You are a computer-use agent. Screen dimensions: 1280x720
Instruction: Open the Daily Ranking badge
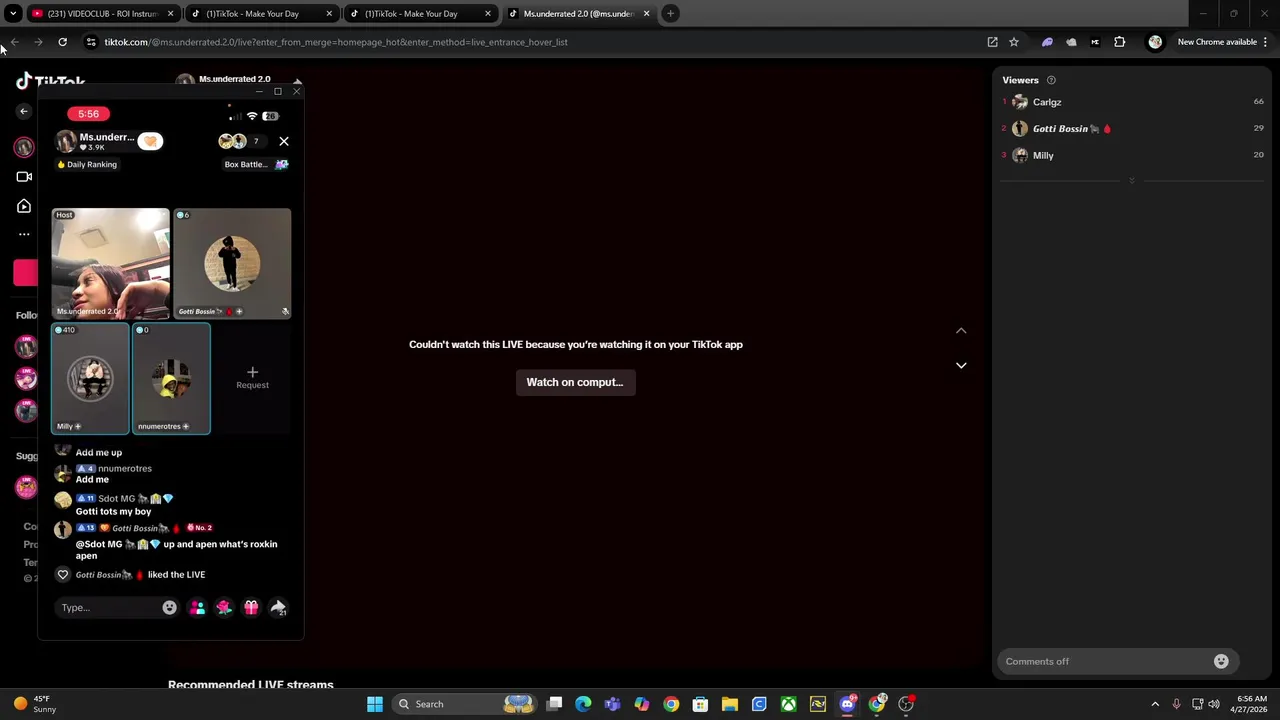[87, 164]
